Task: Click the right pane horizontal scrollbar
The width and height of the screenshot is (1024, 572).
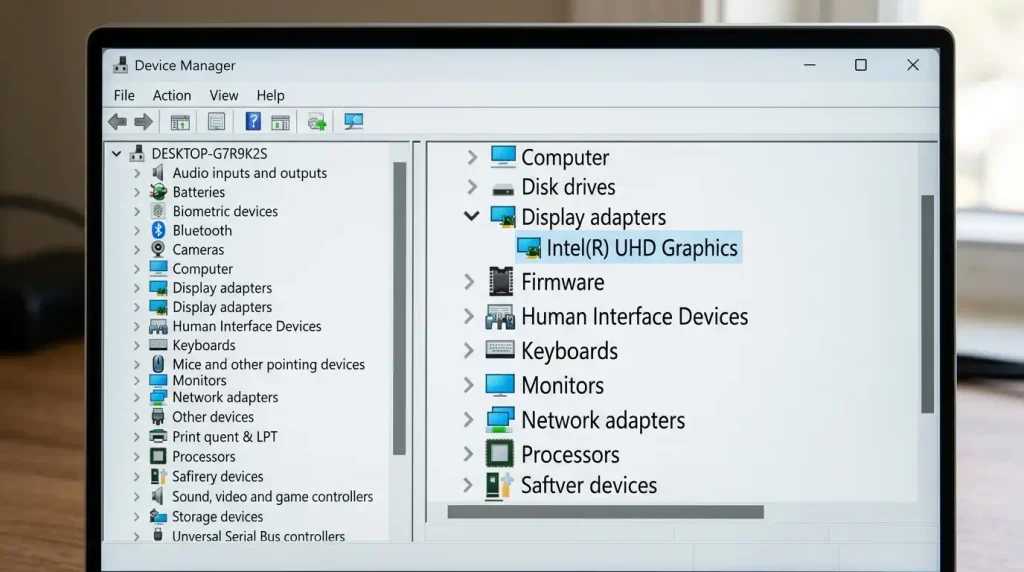Action: [605, 512]
